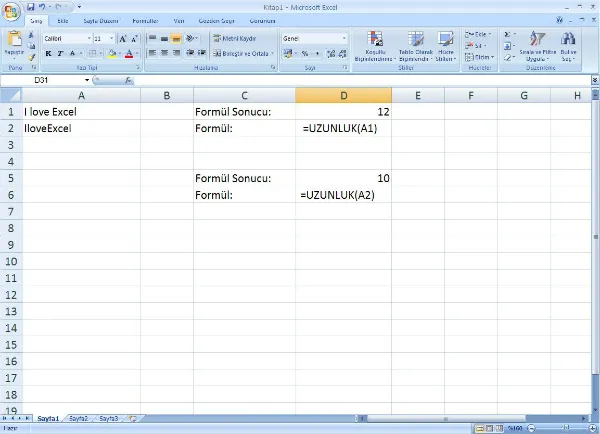Switch to the Formüller ribbon tab
This screenshot has height=434, width=600.
(145, 20)
